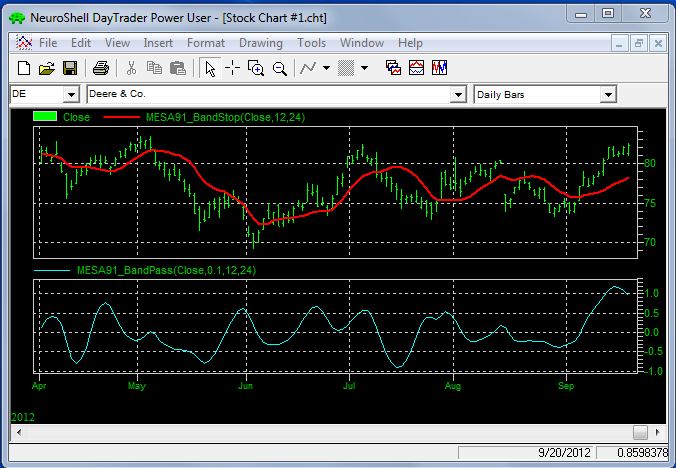Expand the Daily Bars periodicity dropdown

coord(608,94)
